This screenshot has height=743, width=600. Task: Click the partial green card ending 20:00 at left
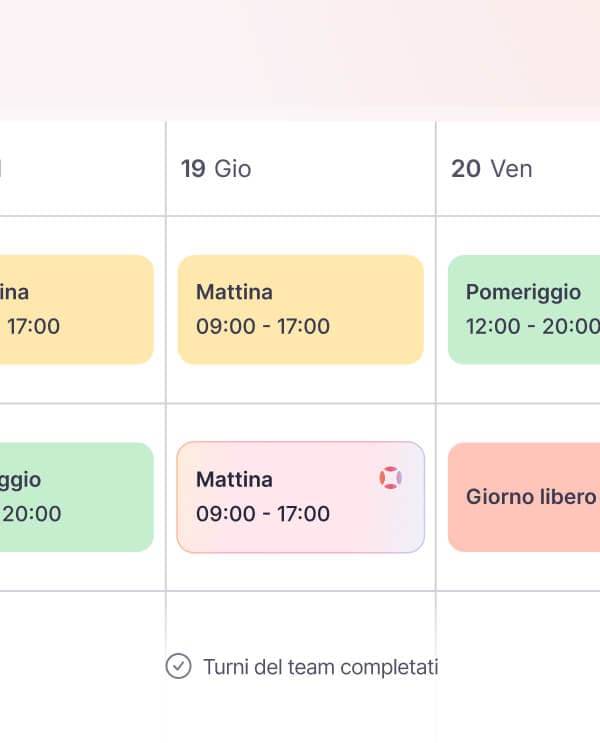(x=76, y=497)
